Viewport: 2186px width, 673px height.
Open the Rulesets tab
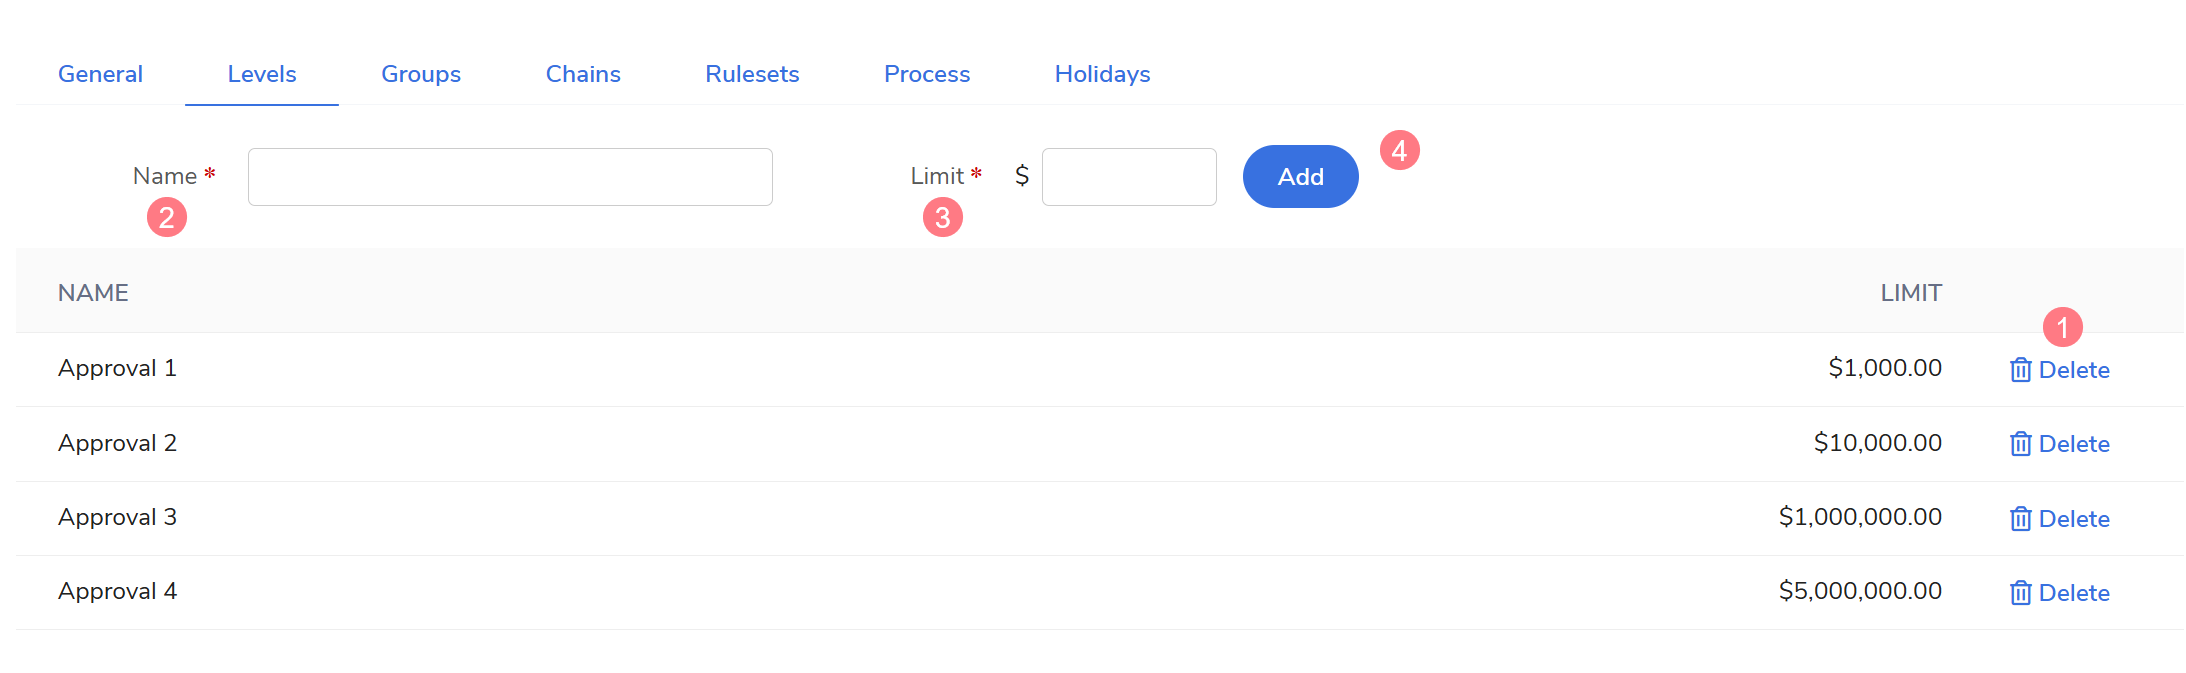[752, 74]
